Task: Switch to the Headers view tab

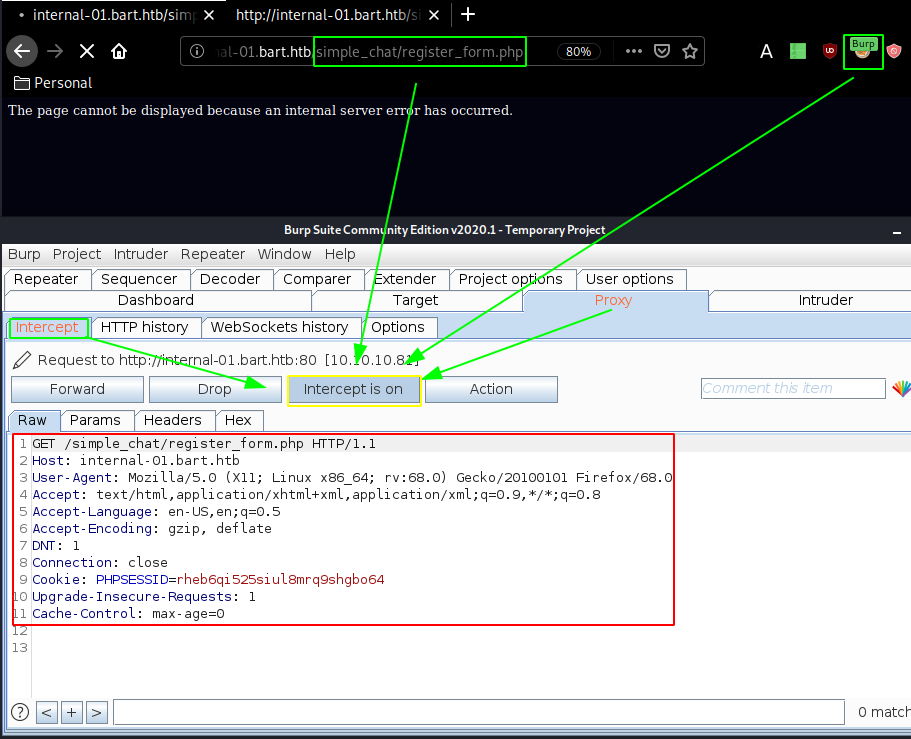Action: pos(173,420)
